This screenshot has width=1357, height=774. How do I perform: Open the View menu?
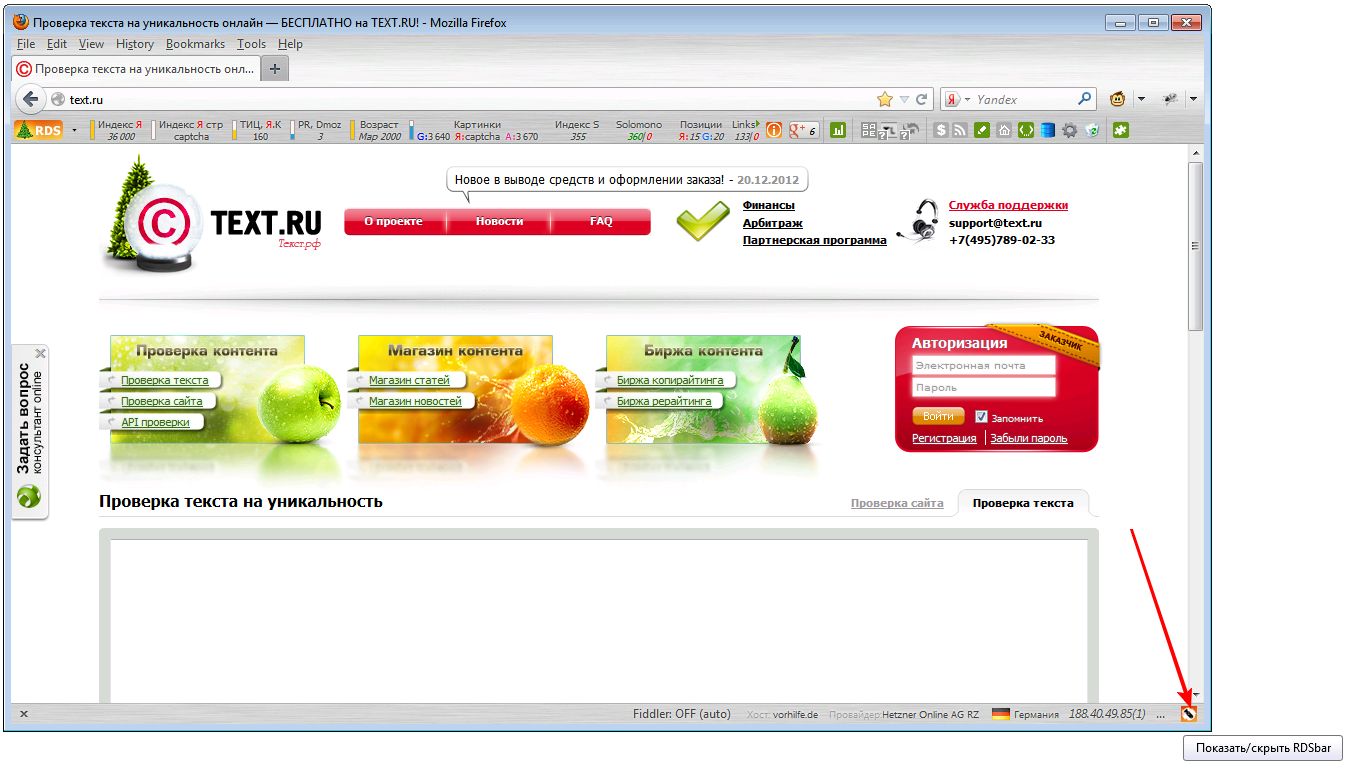pos(91,44)
